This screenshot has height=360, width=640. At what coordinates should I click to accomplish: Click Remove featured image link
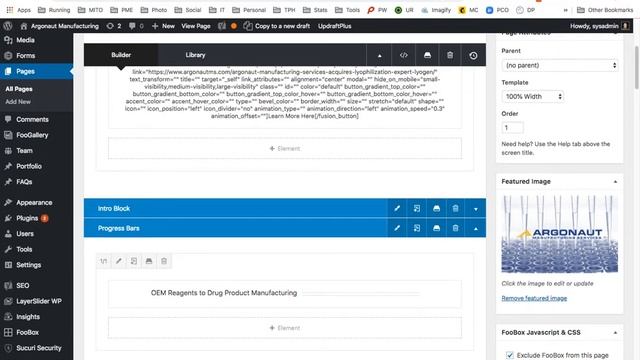coord(534,298)
